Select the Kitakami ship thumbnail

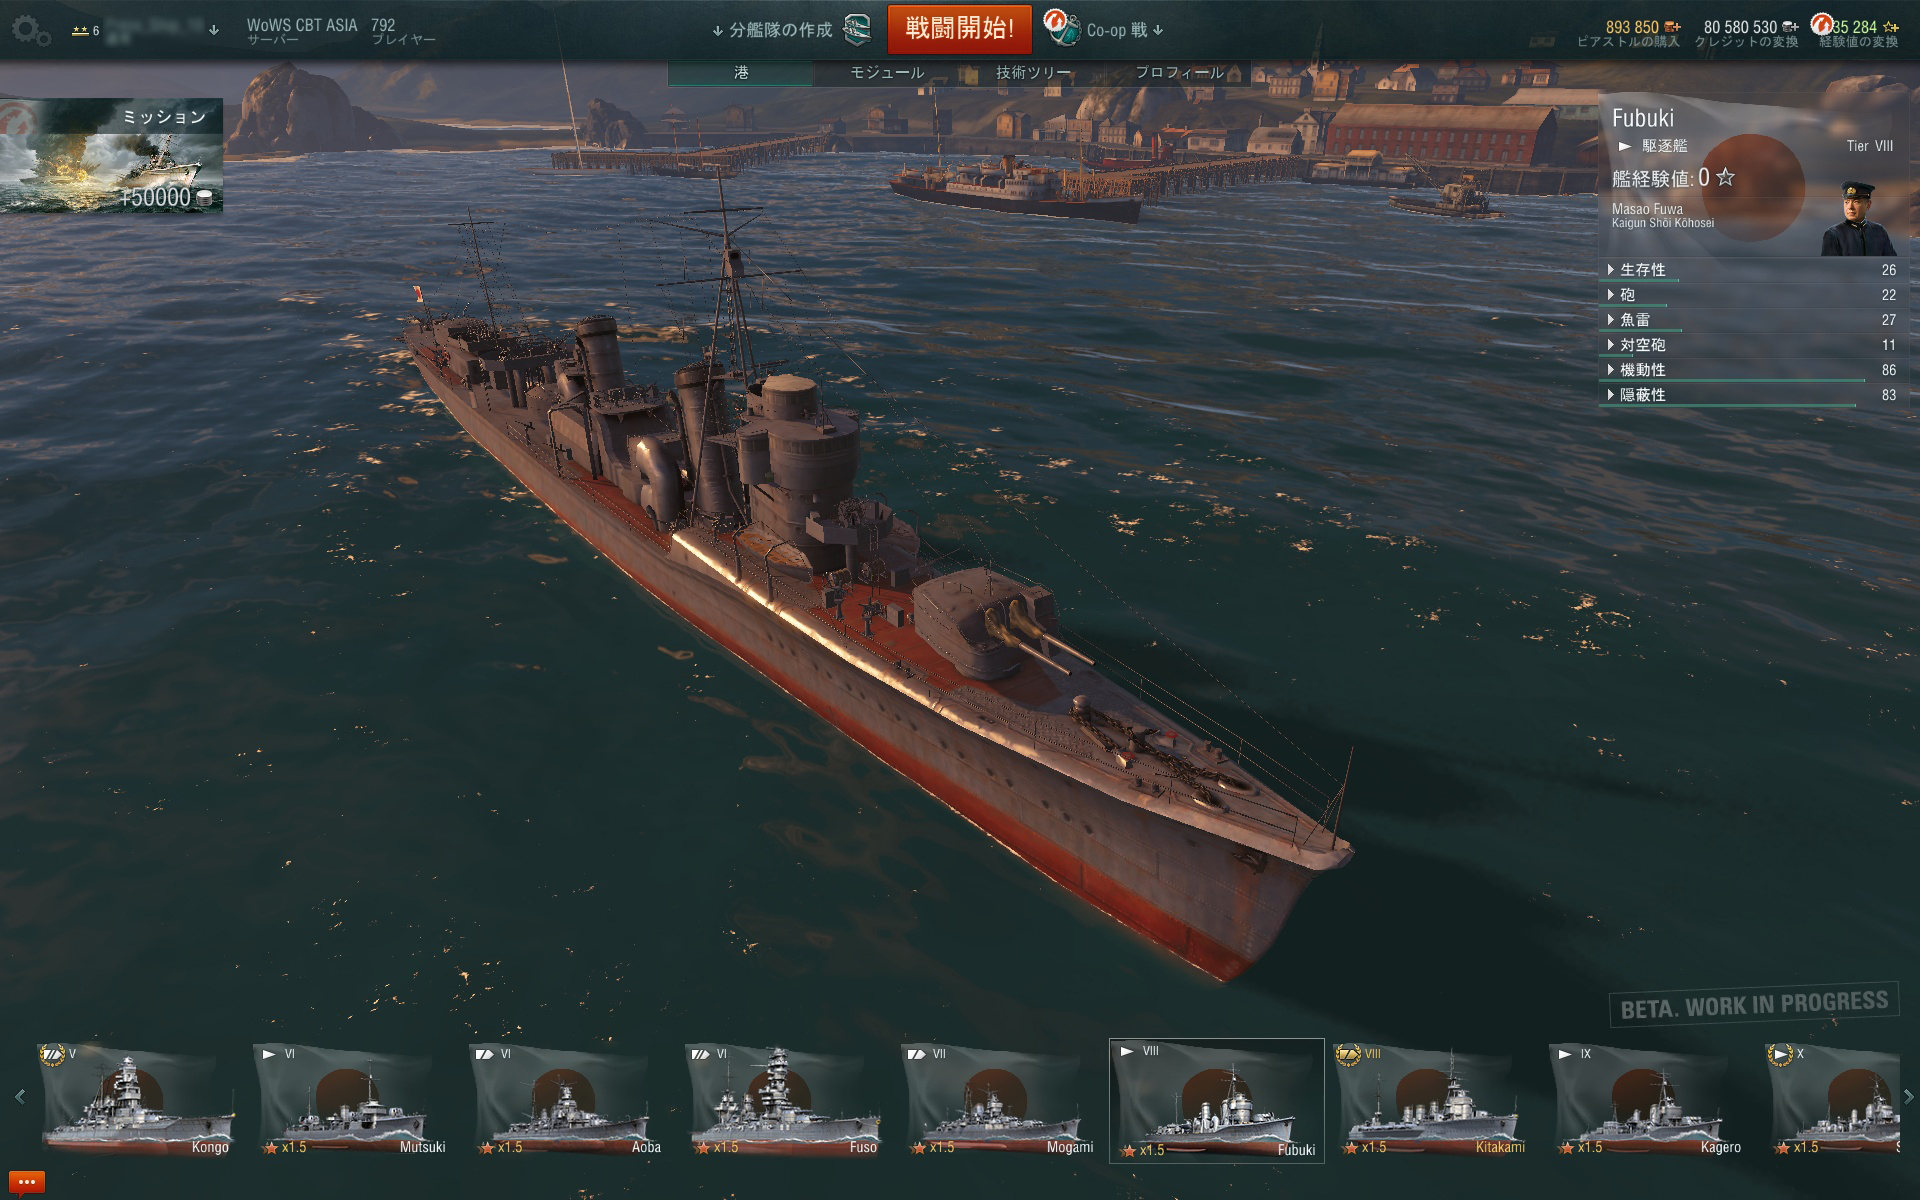(1431, 1100)
